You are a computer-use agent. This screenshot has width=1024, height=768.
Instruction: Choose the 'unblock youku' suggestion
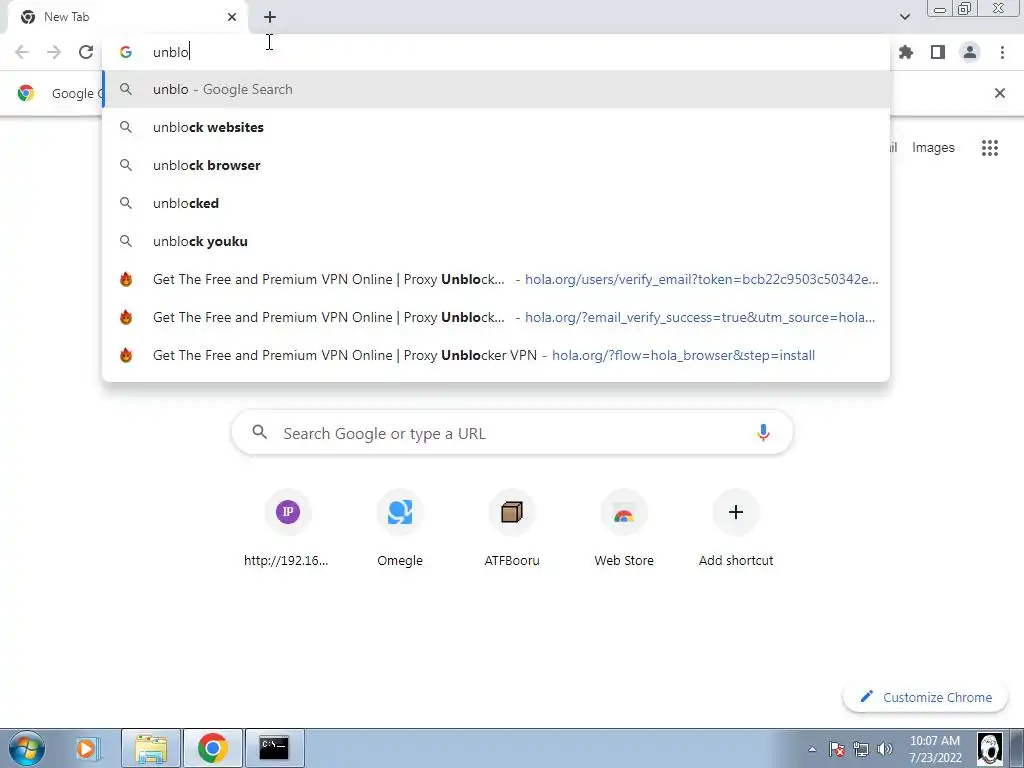pos(496,241)
